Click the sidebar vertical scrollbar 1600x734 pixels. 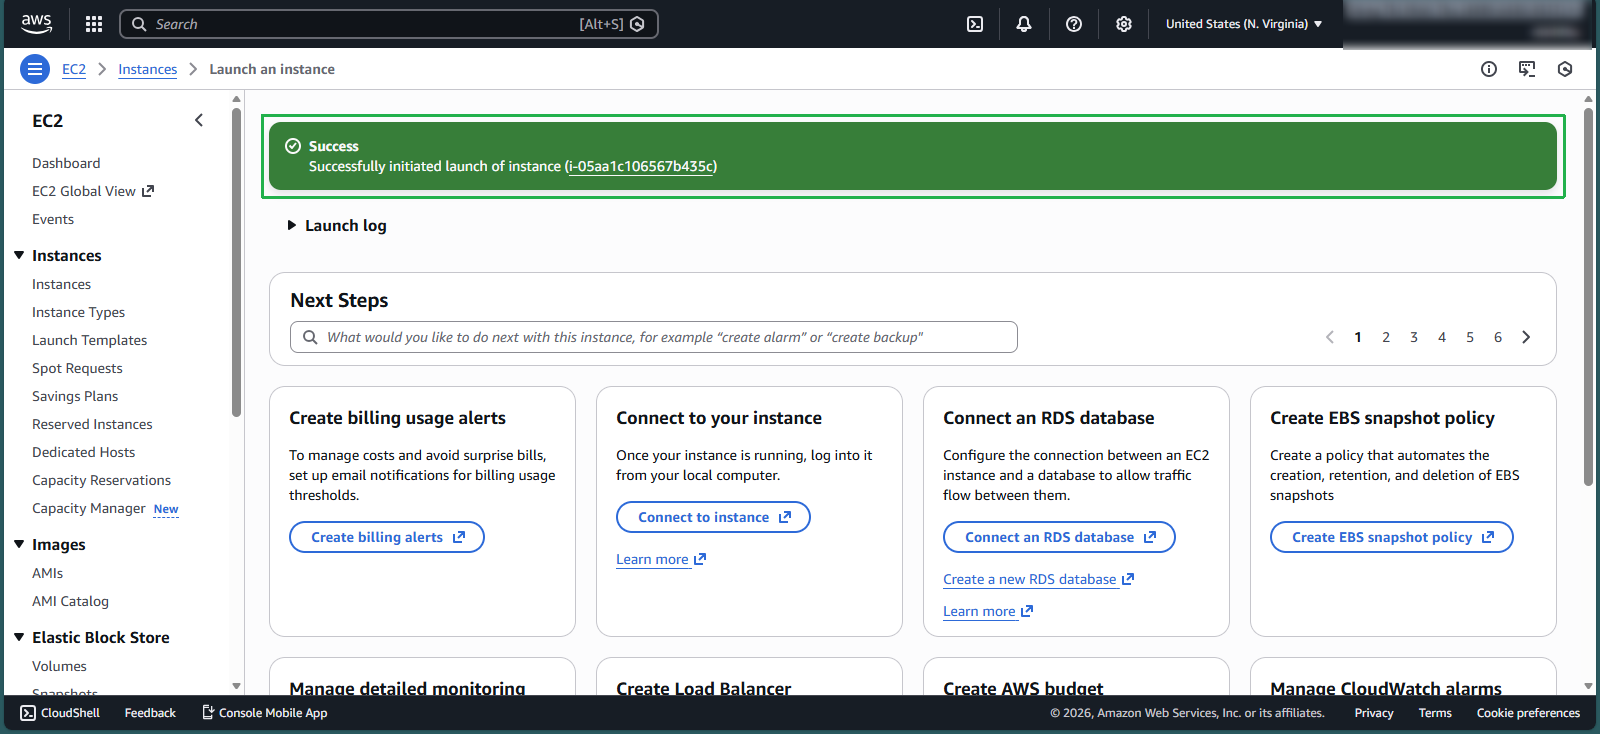(x=236, y=260)
